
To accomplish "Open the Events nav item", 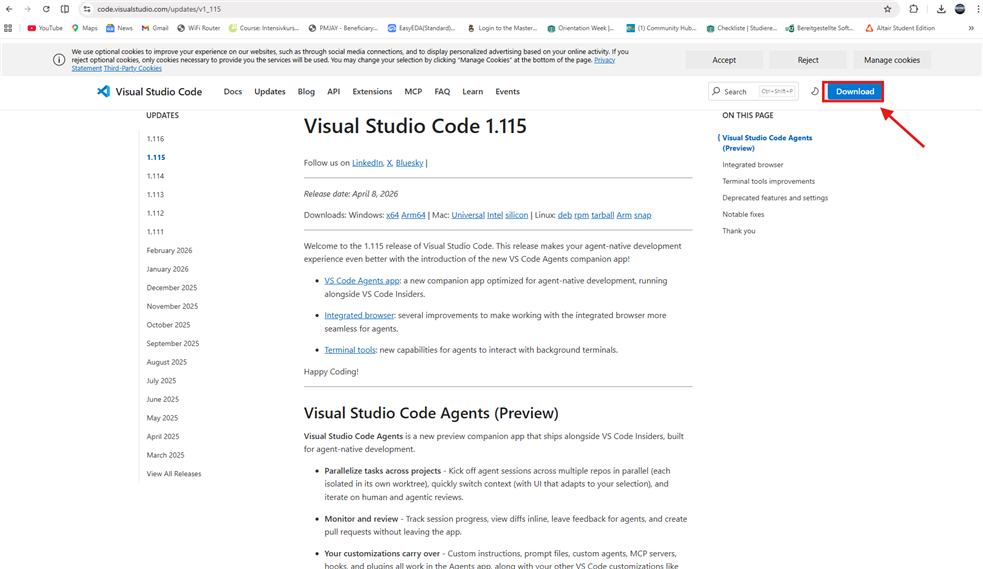I will [507, 91].
